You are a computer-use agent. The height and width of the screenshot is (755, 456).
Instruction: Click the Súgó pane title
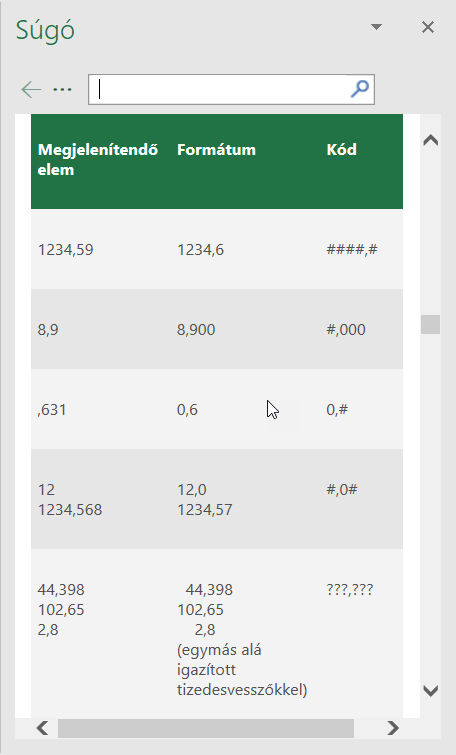[45, 30]
